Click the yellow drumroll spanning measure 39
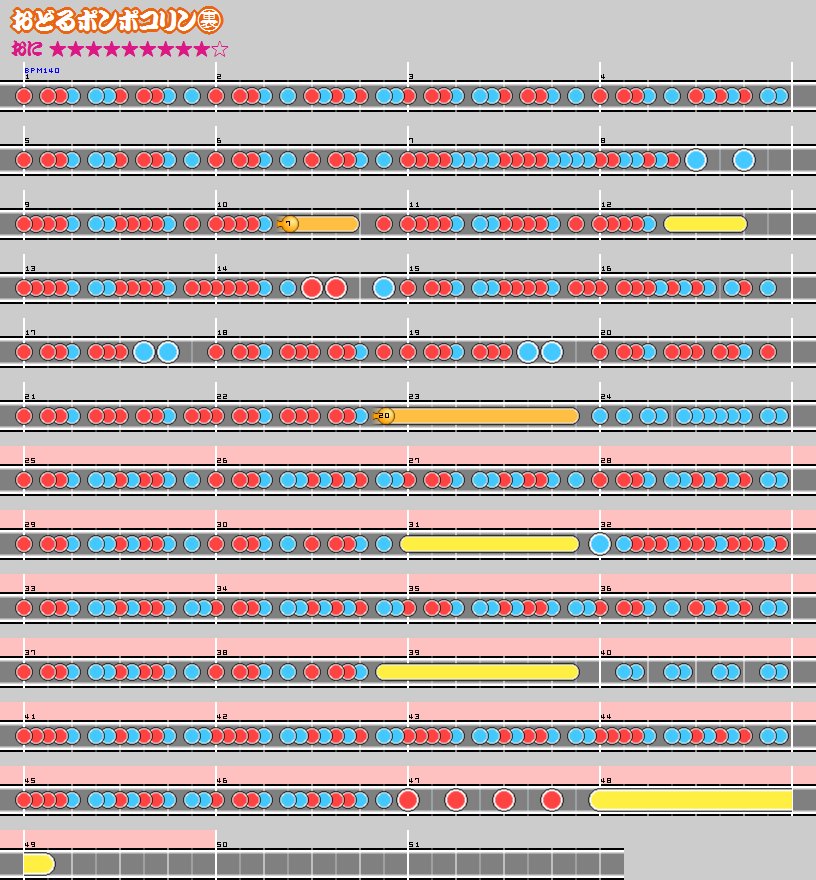The height and width of the screenshot is (880, 816). pyautogui.click(x=478, y=672)
